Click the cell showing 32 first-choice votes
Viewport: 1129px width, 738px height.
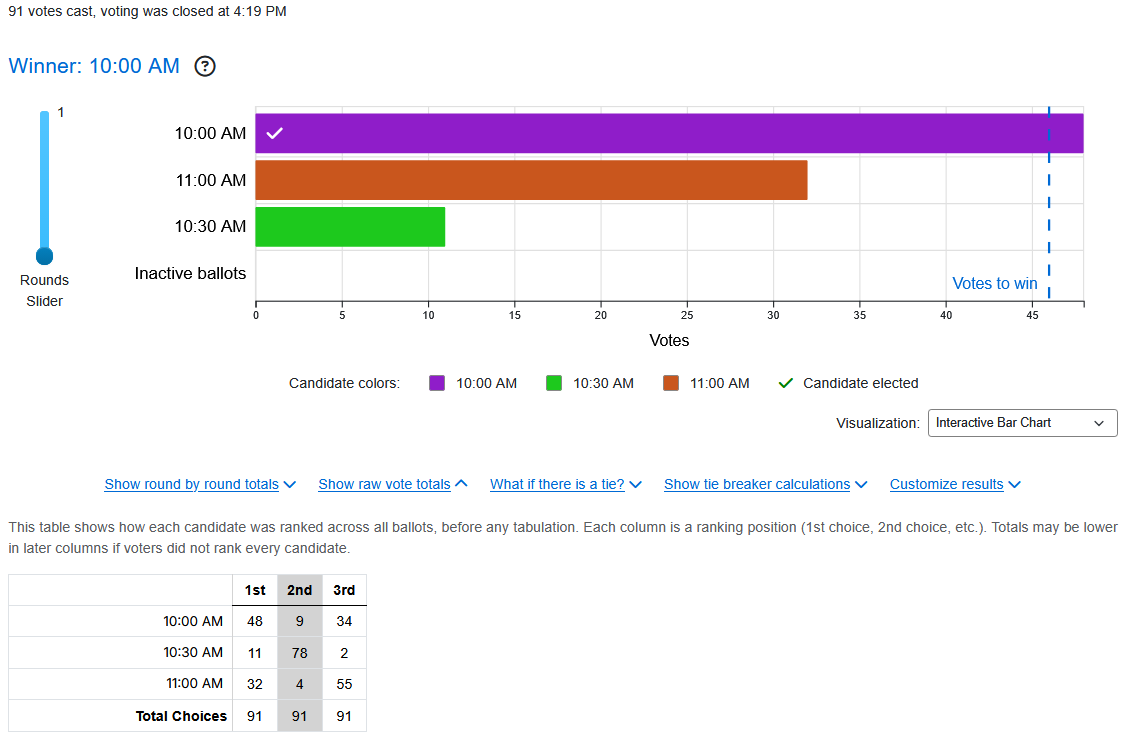click(255, 684)
